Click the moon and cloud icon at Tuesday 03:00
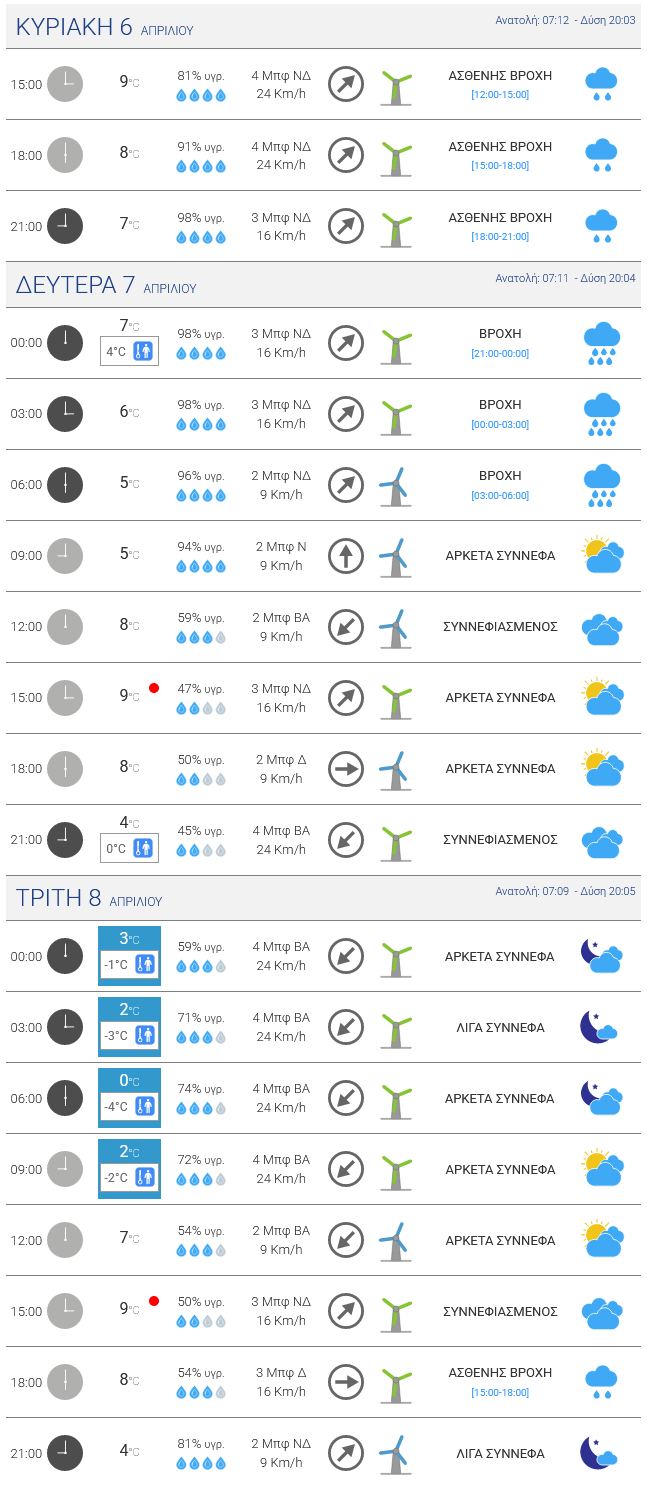This screenshot has height=1486, width=650. point(600,1027)
